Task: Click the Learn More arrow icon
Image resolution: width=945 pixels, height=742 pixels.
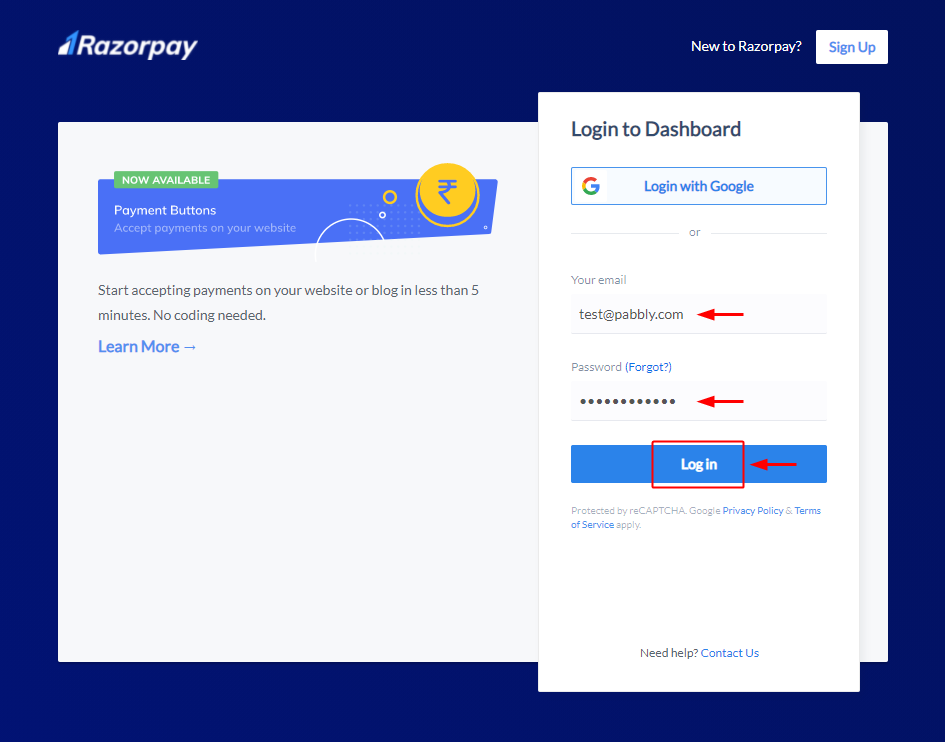Action: click(x=190, y=347)
